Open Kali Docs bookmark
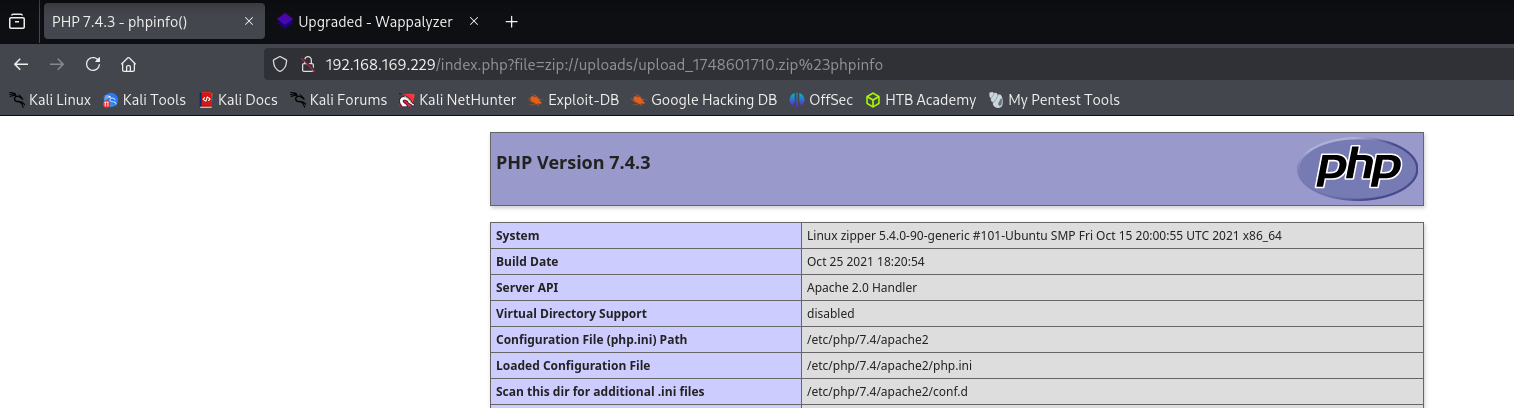This screenshot has height=408, width=1514. click(239, 100)
